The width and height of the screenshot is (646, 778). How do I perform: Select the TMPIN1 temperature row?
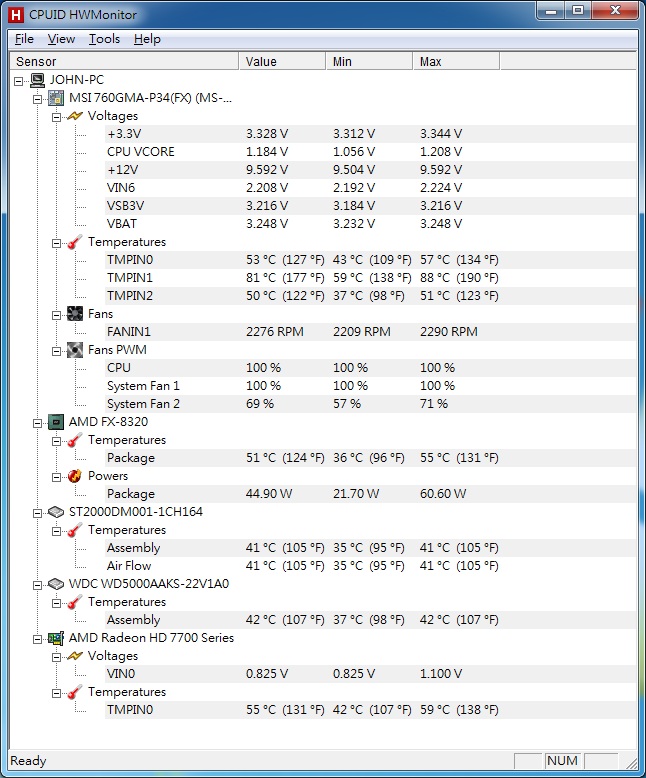[x=370, y=278]
